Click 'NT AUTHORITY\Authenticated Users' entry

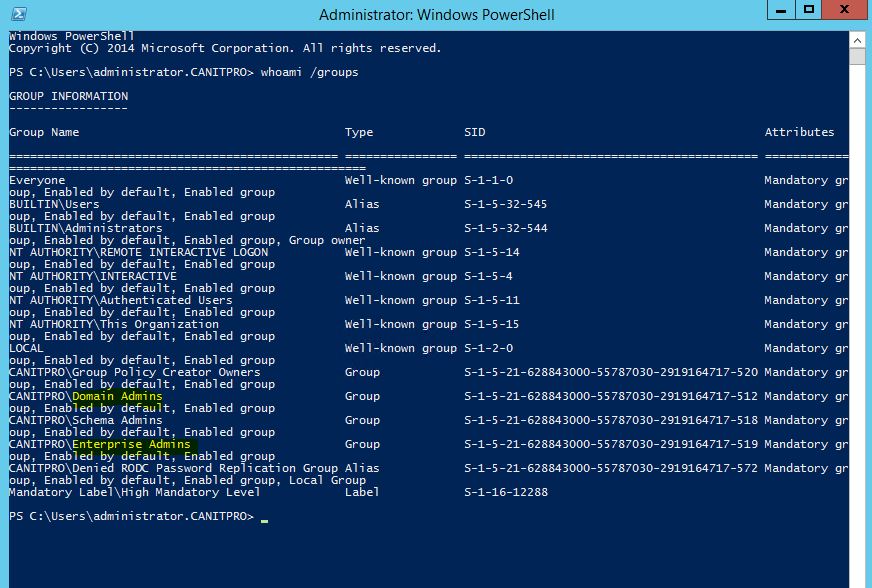click(121, 300)
